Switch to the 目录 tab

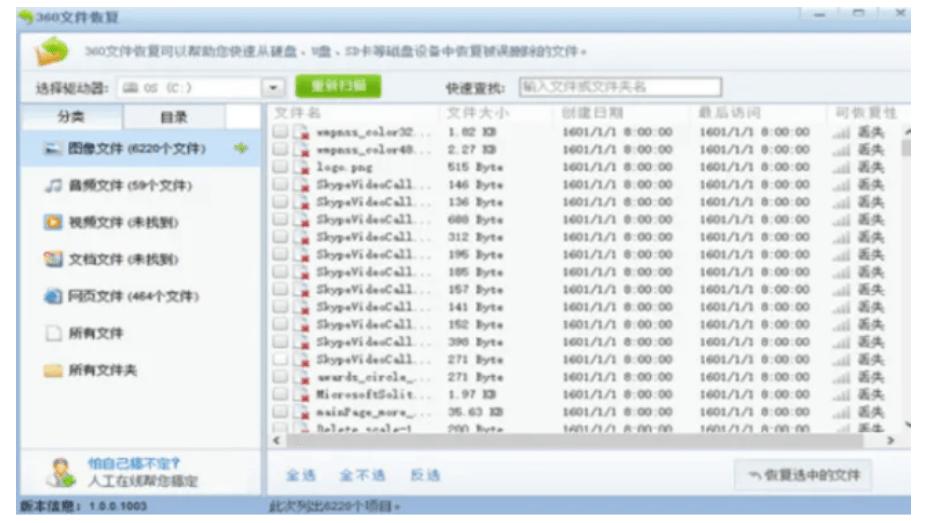(174, 117)
